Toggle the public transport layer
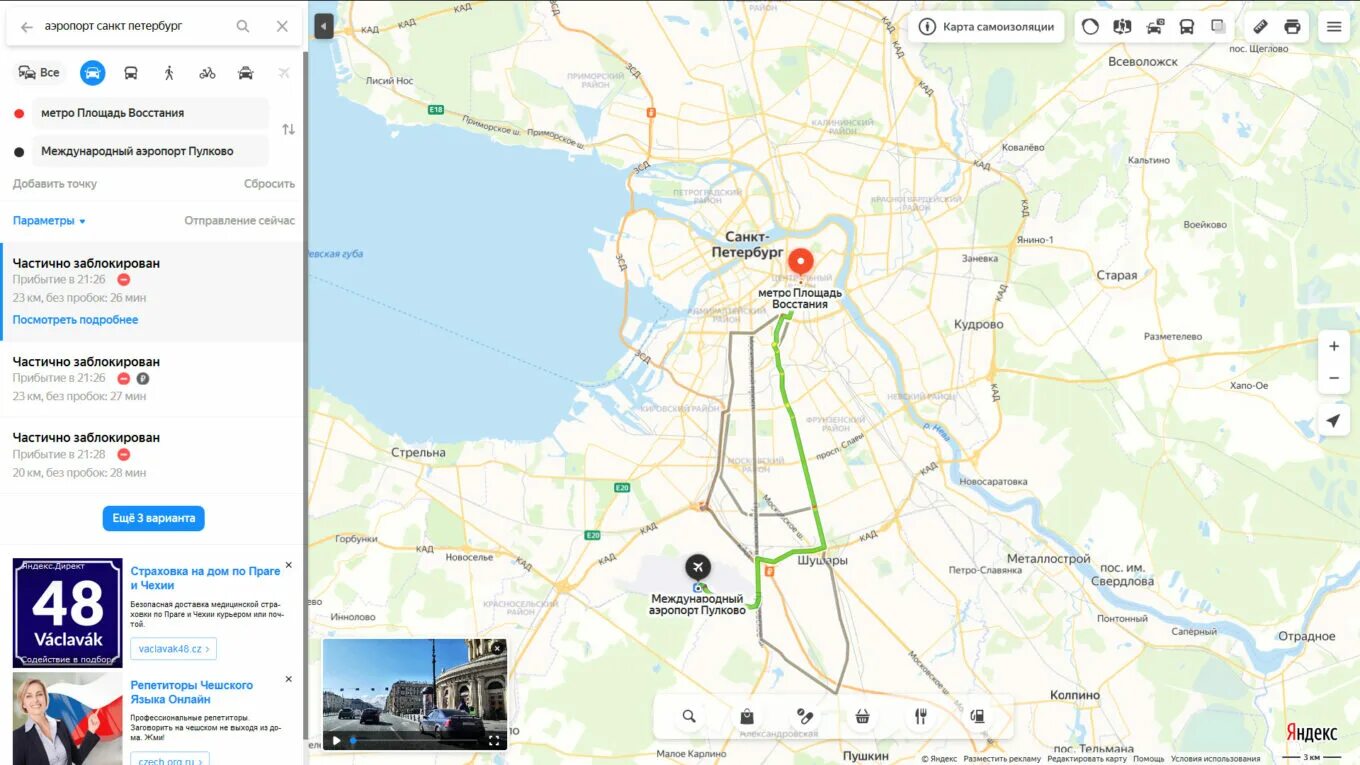Image resolution: width=1360 pixels, height=765 pixels. coord(1186,27)
